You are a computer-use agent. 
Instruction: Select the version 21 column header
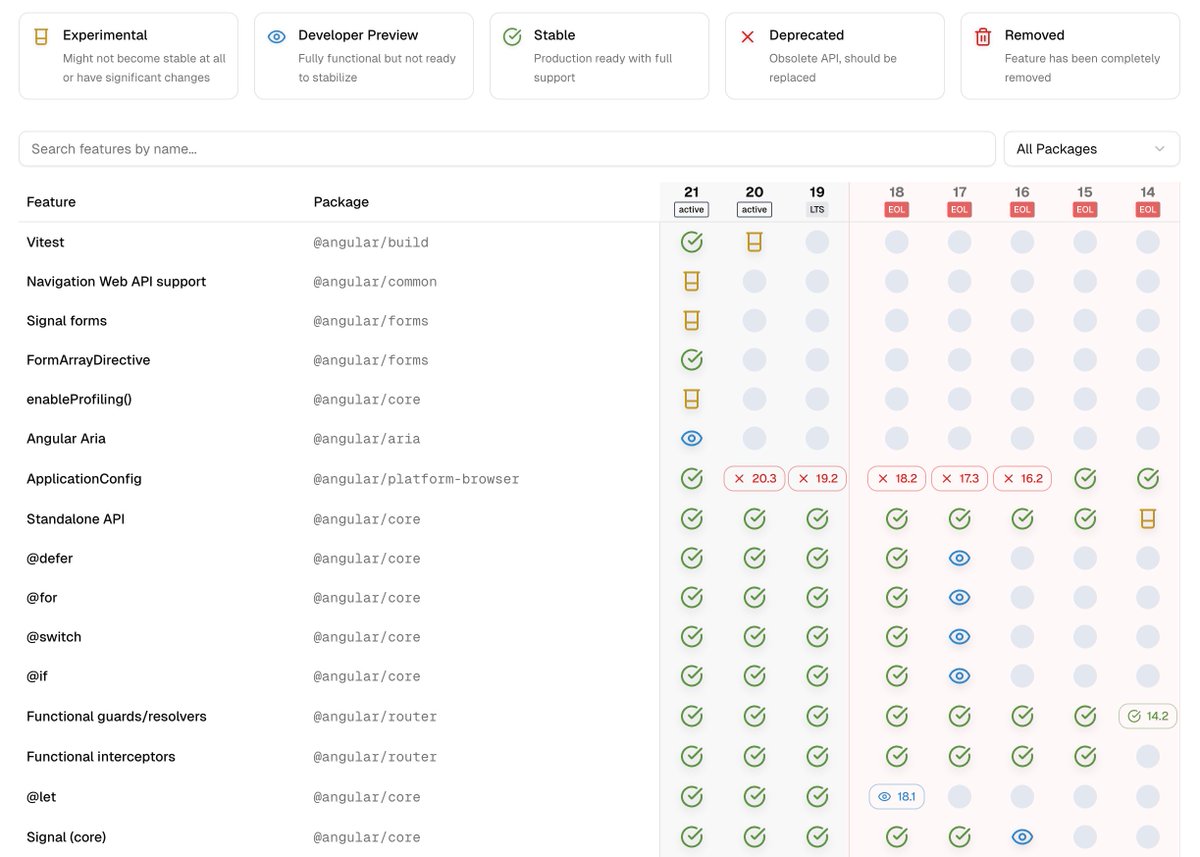691,198
